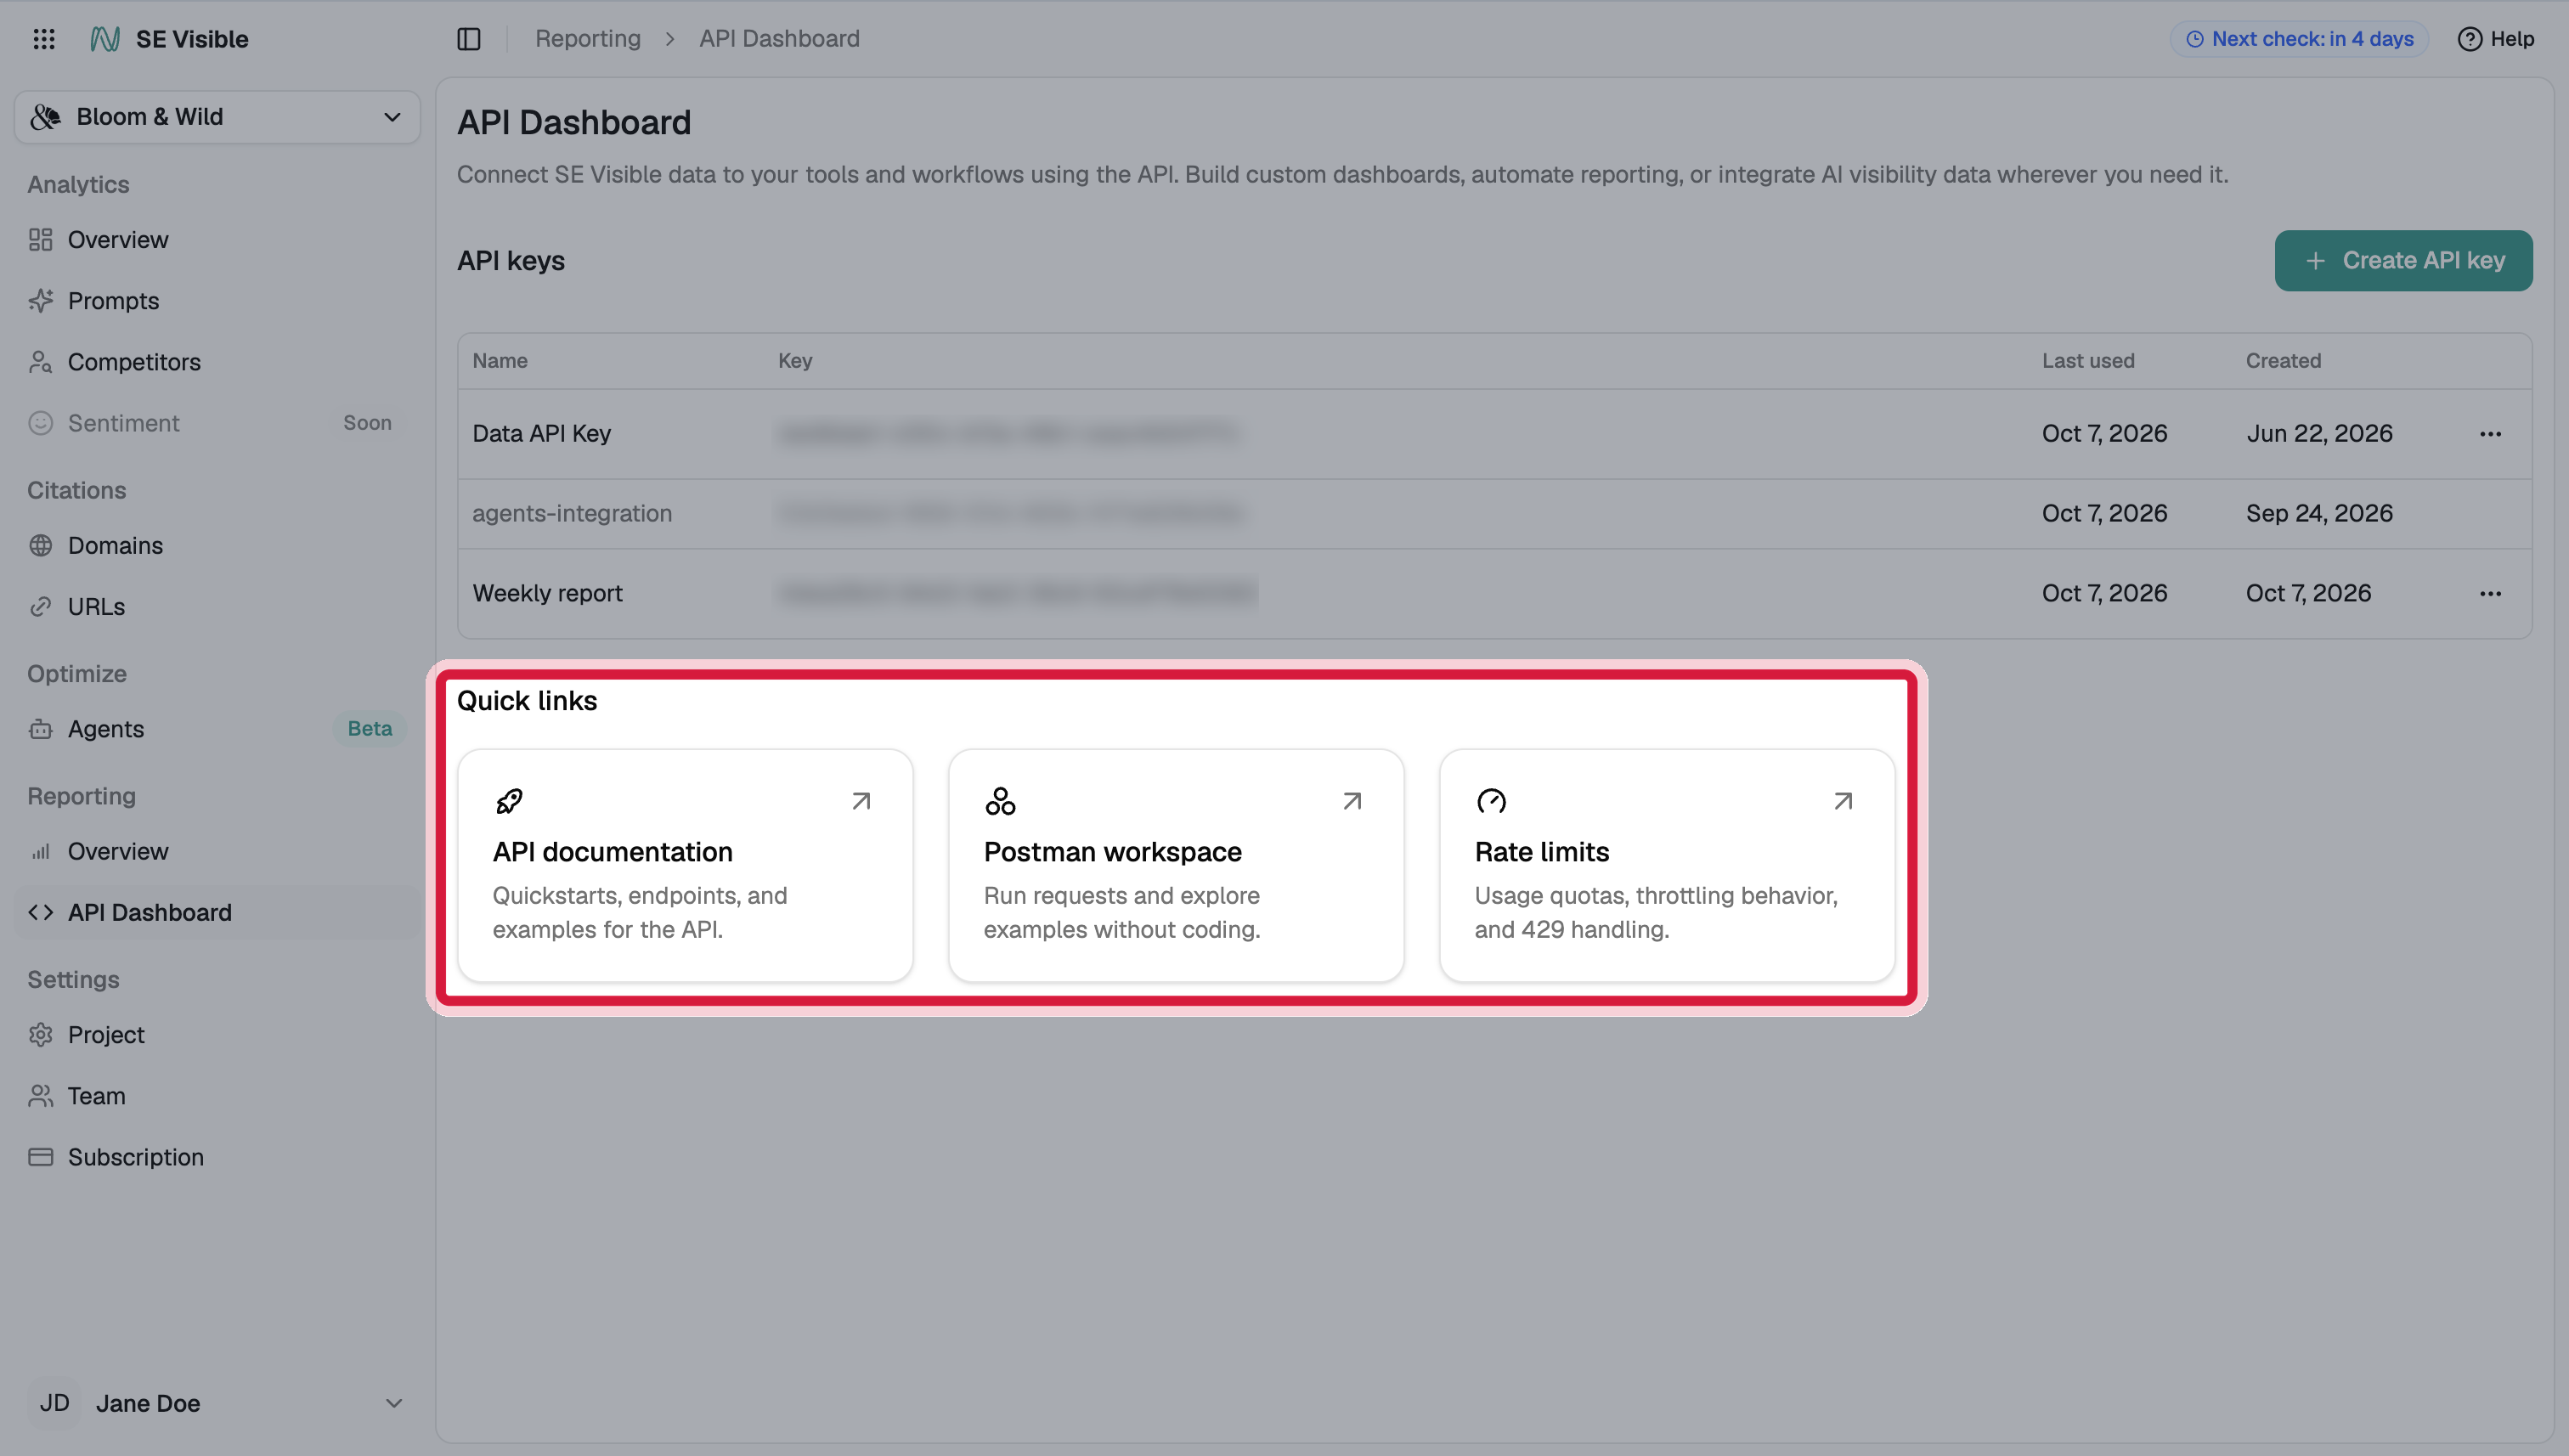Select the agents-integration key row name
This screenshot has height=1456, width=2569.
coord(572,513)
